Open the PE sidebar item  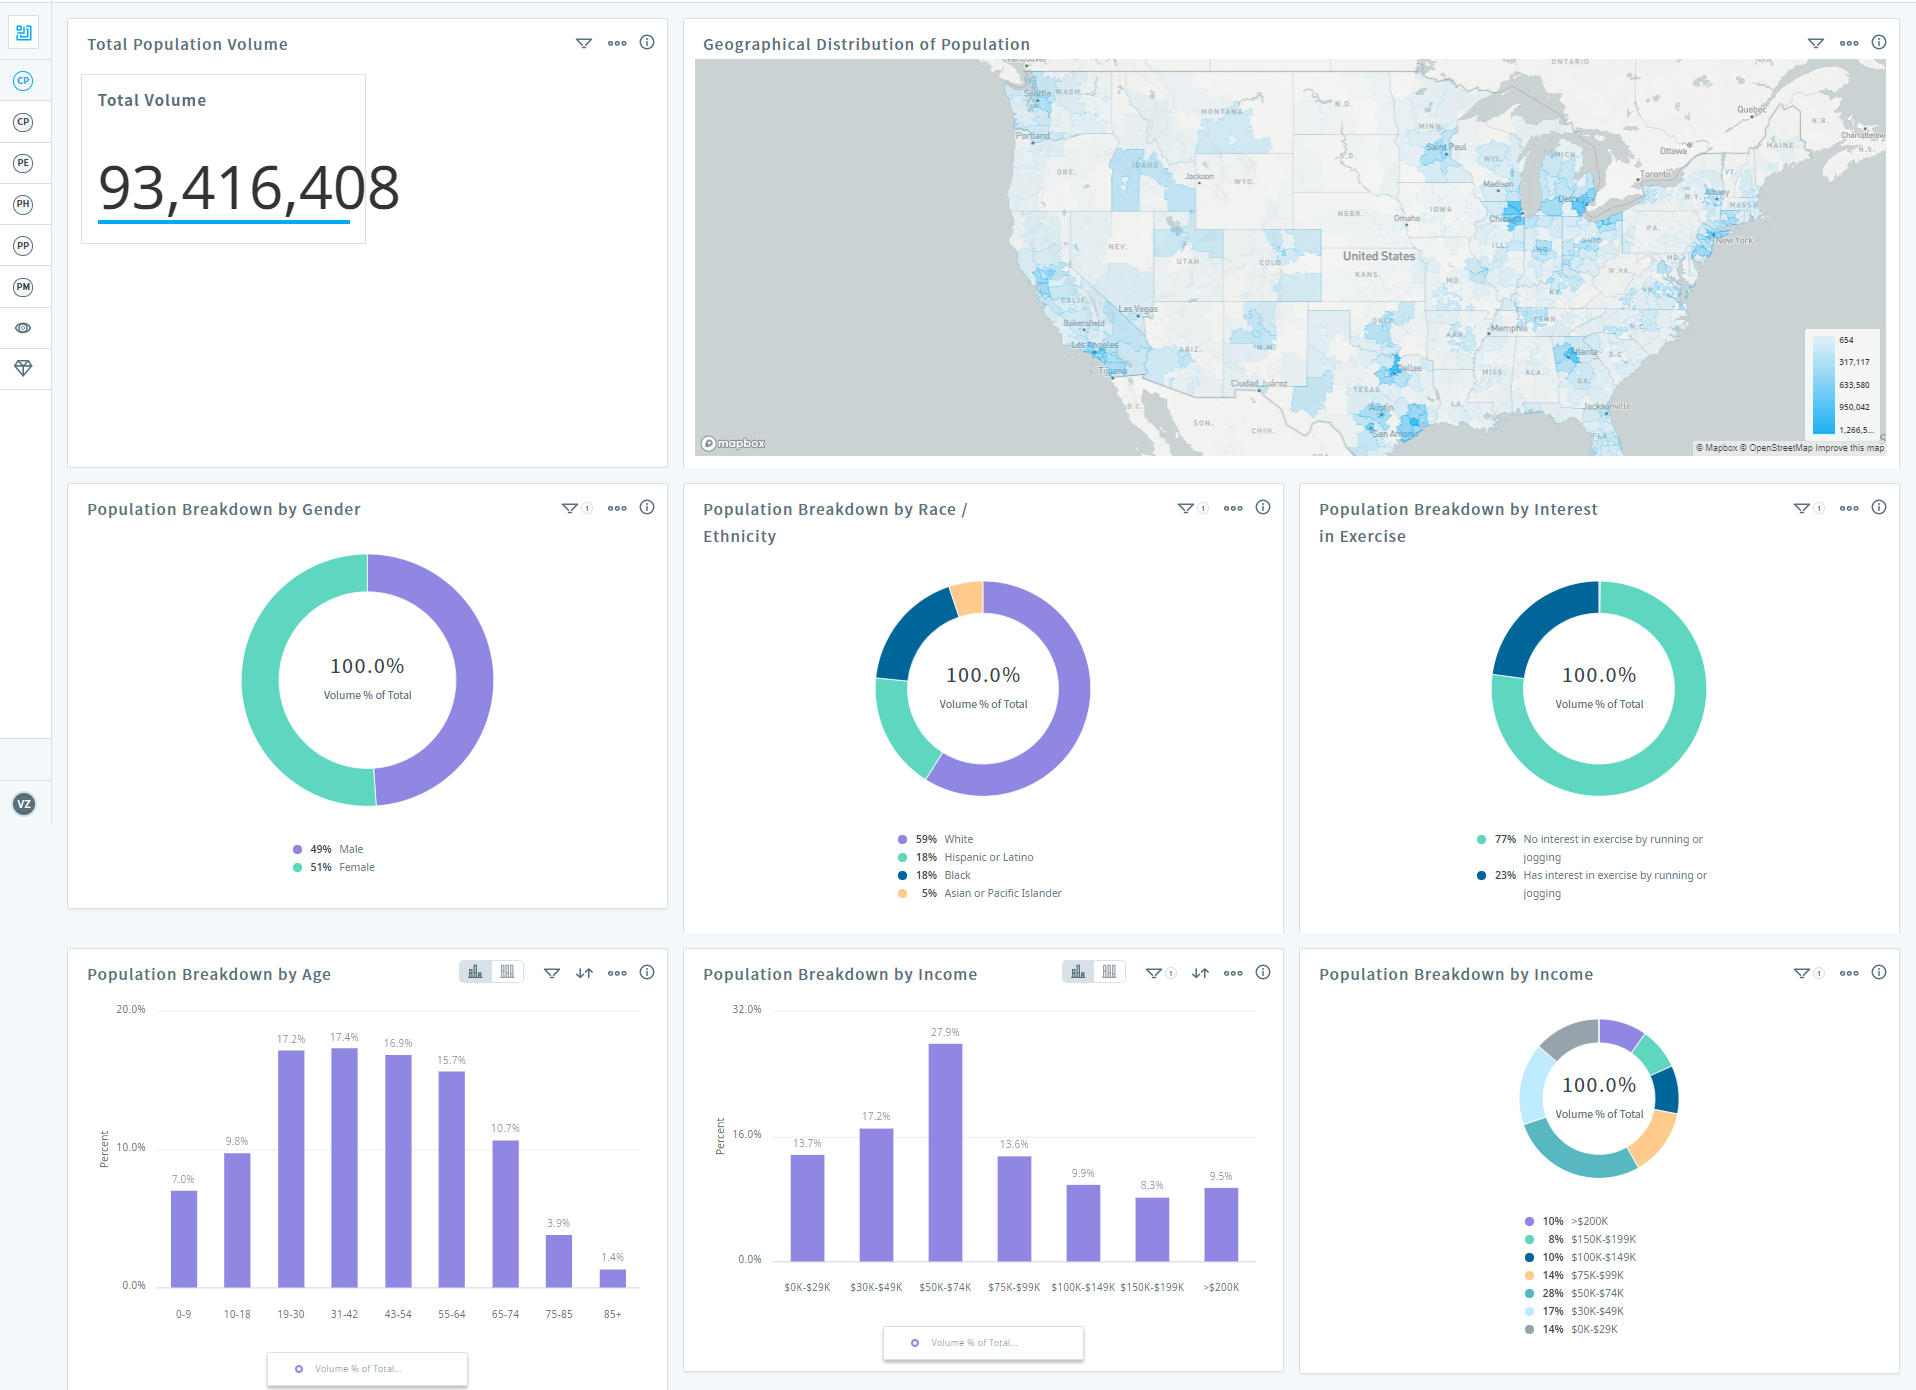pos(23,163)
